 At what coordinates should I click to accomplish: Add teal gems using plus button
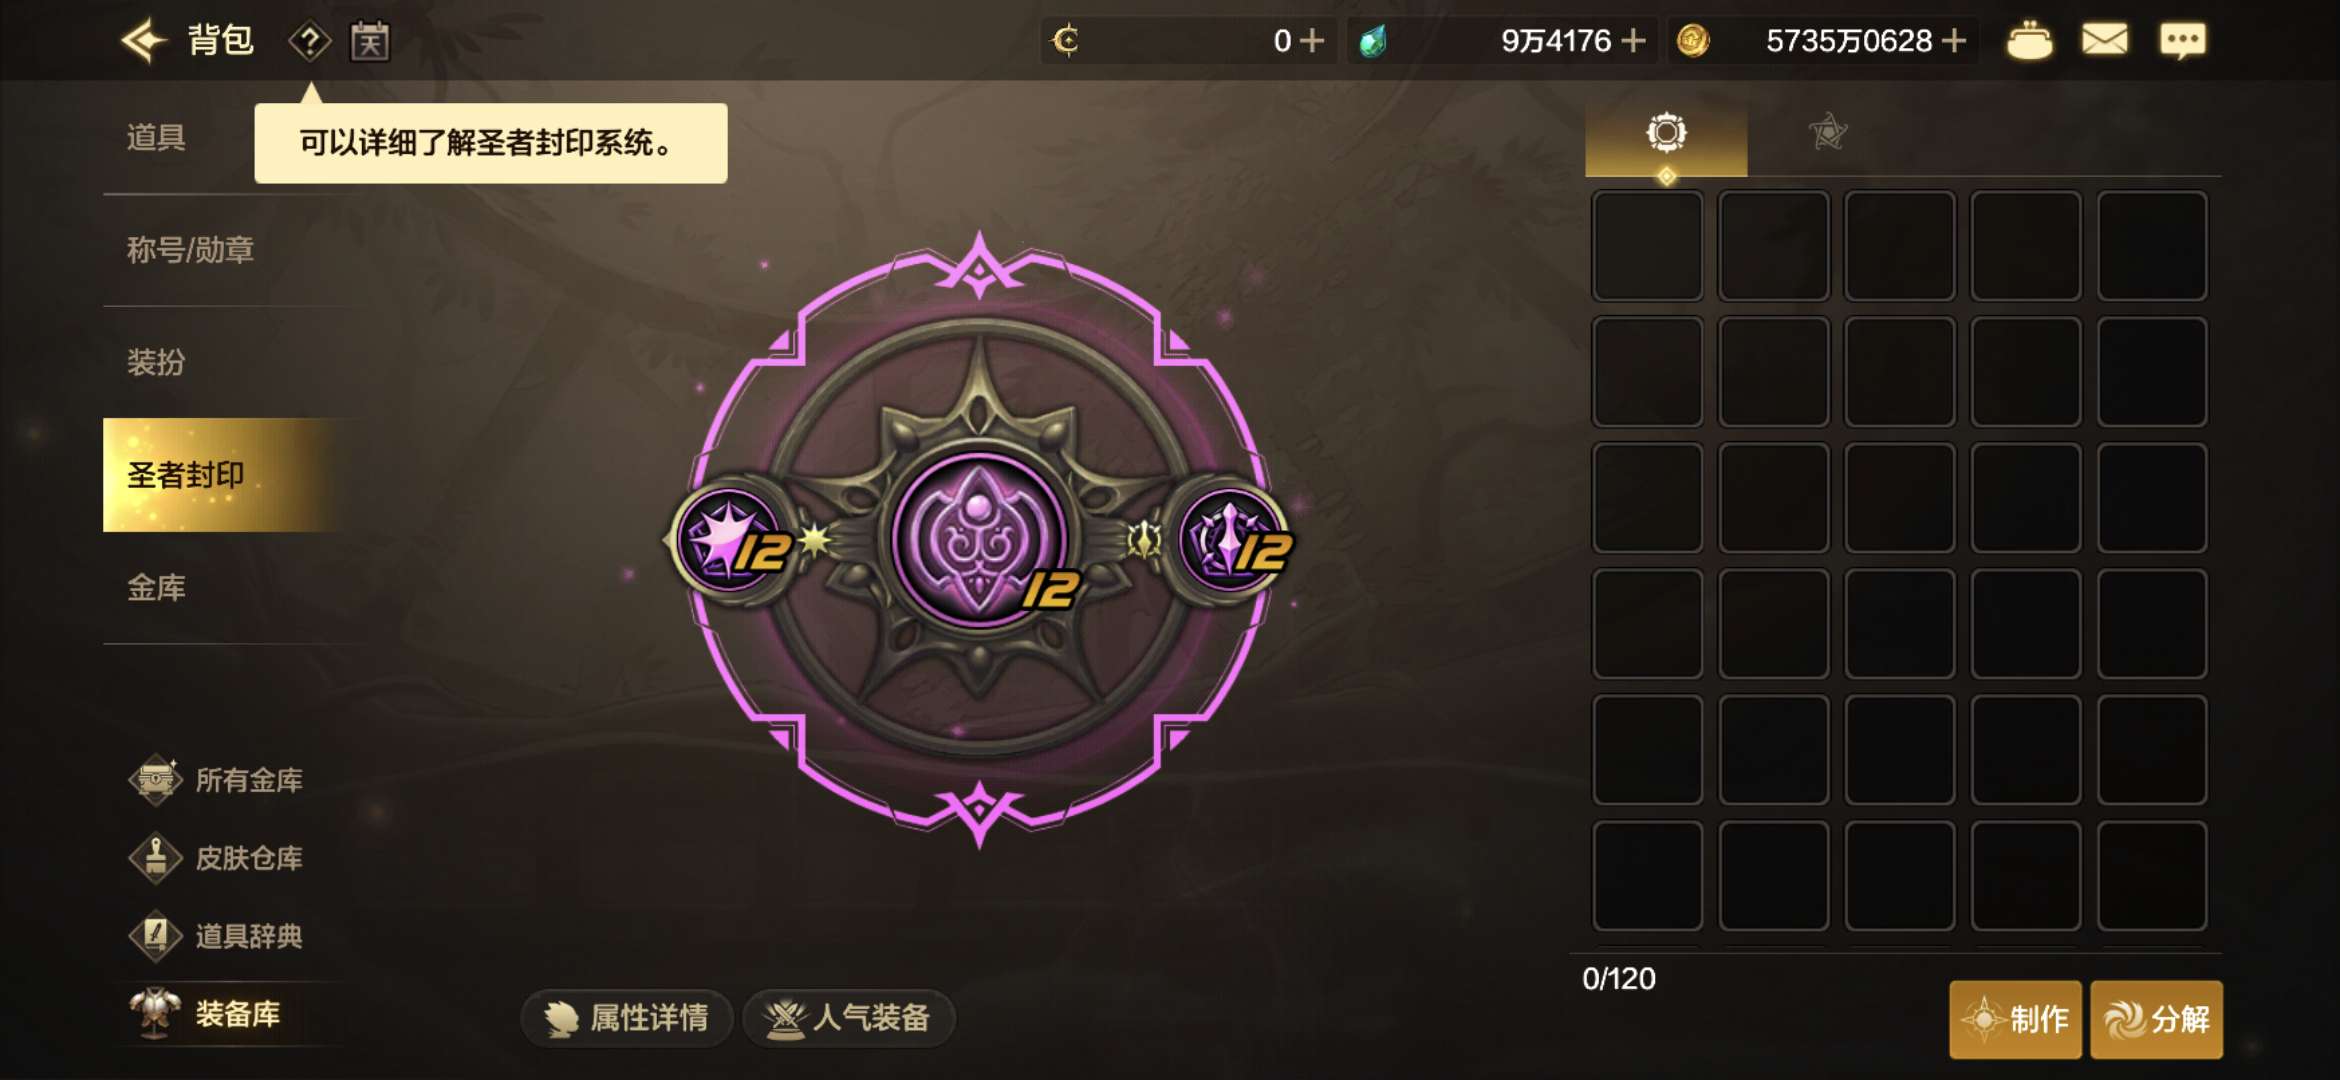(x=1633, y=41)
